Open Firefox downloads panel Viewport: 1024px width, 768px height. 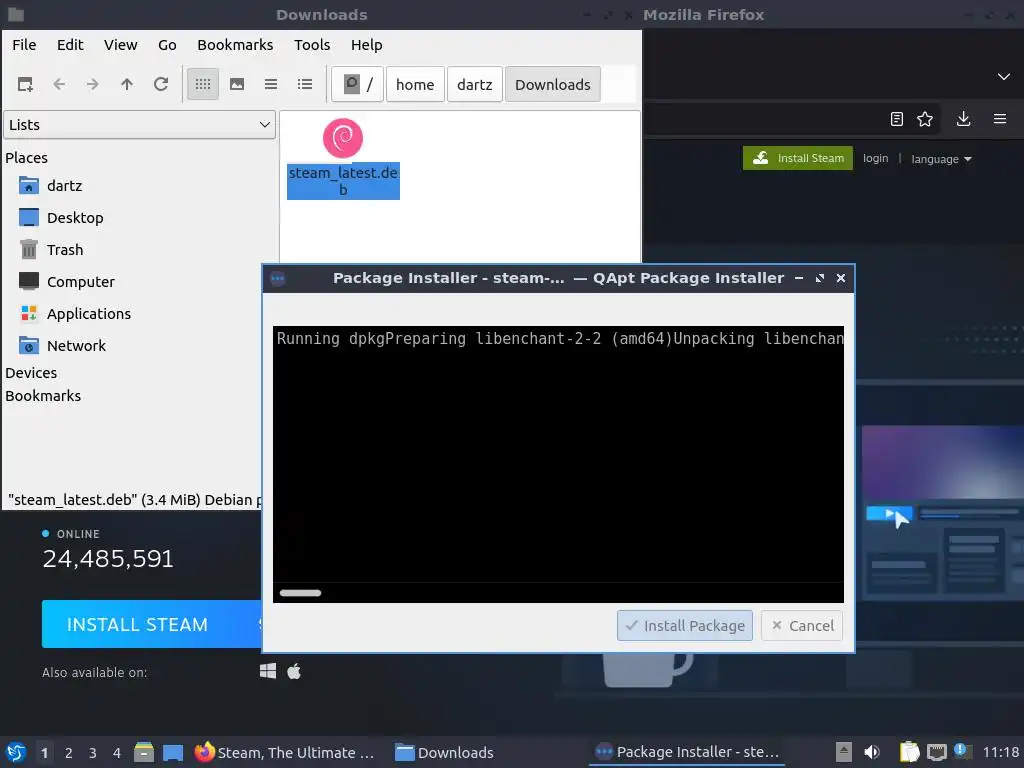point(963,119)
